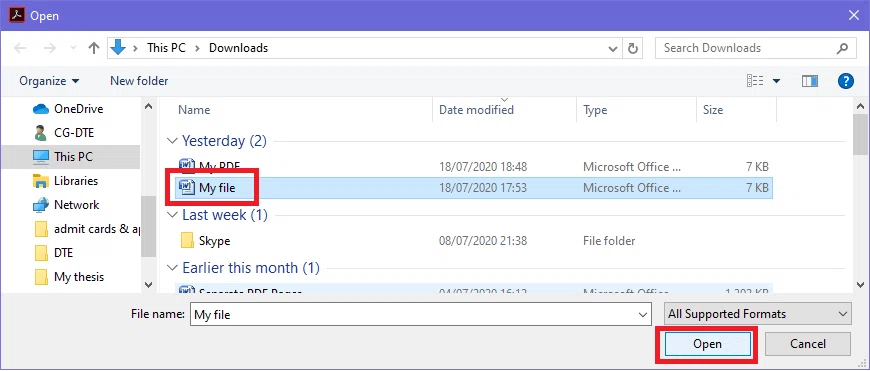Viewport: 870px width, 371px height.
Task: Sort by Date modified column header
Action: pos(476,110)
